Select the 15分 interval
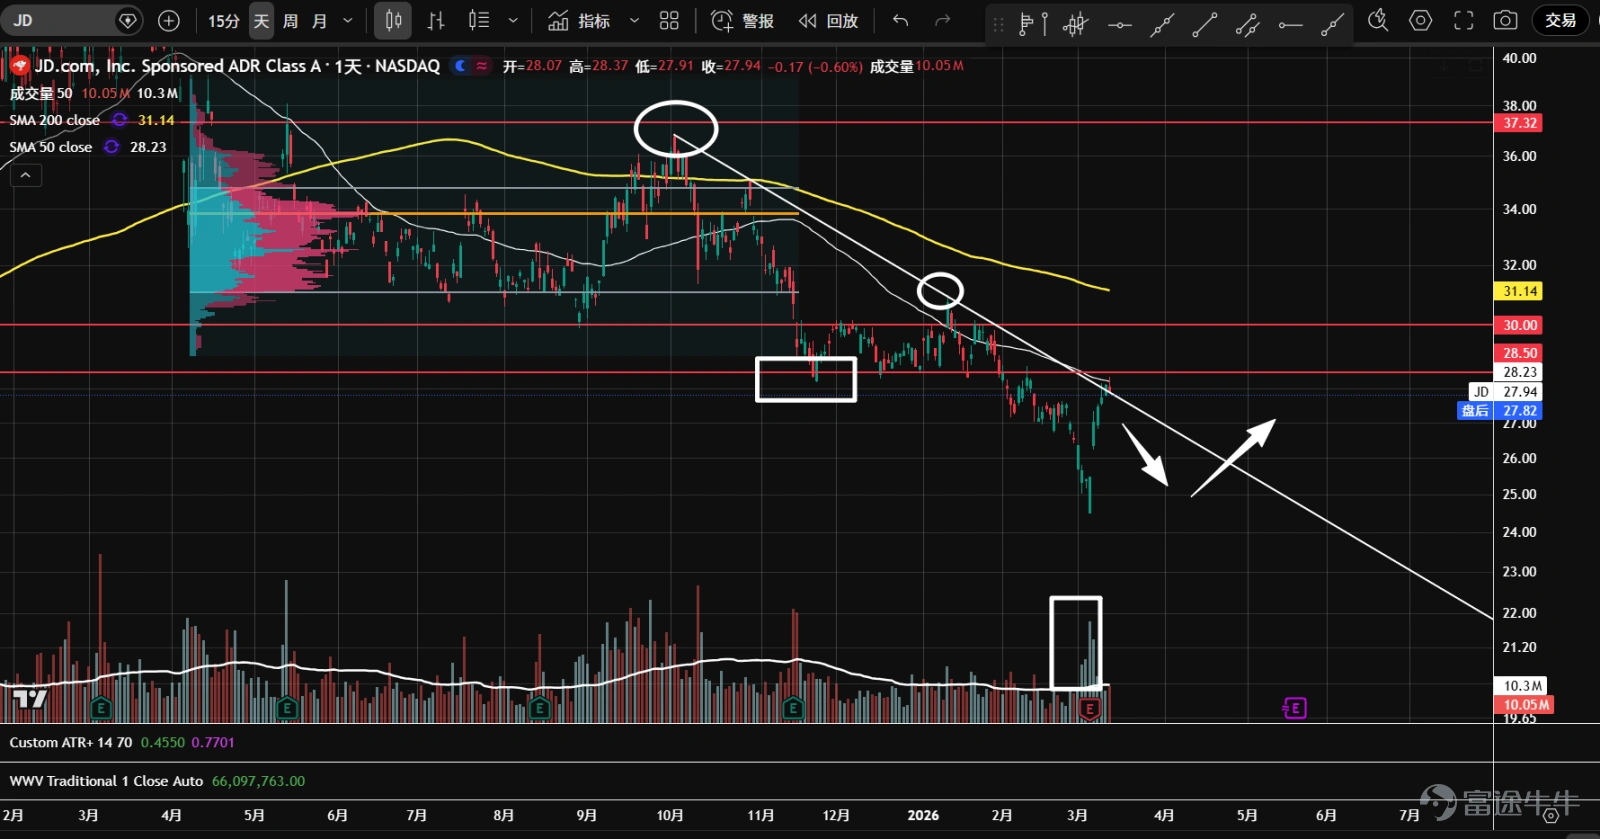1600x839 pixels. pyautogui.click(x=224, y=20)
